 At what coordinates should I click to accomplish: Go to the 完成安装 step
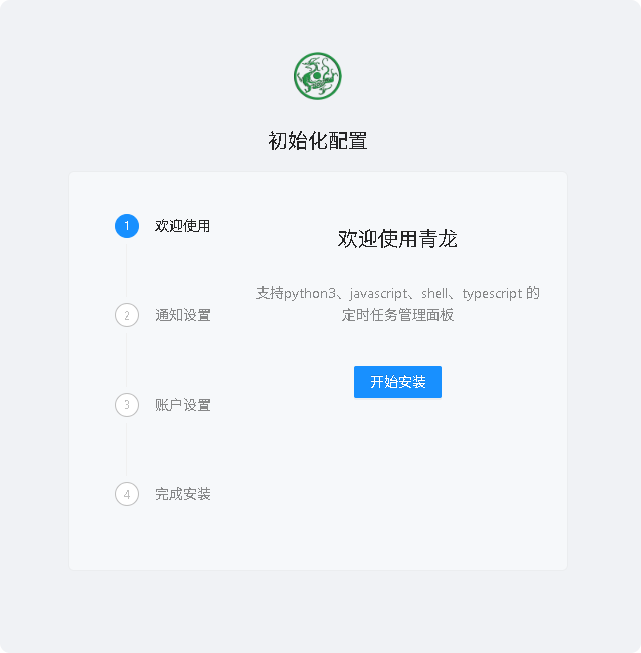click(182, 494)
